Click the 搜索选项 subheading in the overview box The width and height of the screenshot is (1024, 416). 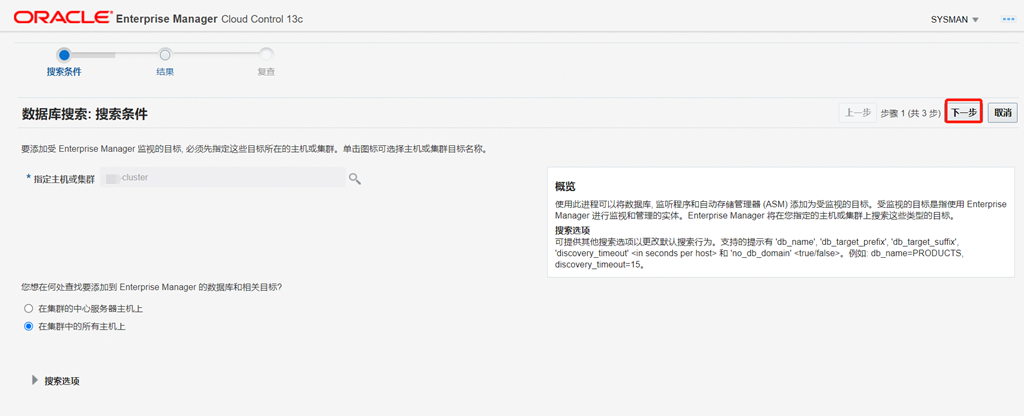[573, 231]
